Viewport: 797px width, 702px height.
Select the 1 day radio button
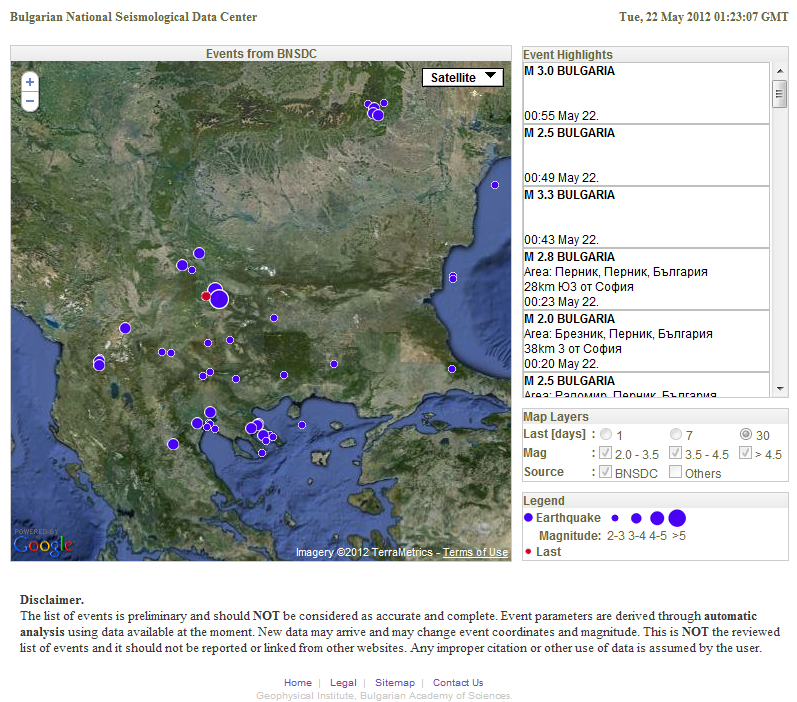606,434
